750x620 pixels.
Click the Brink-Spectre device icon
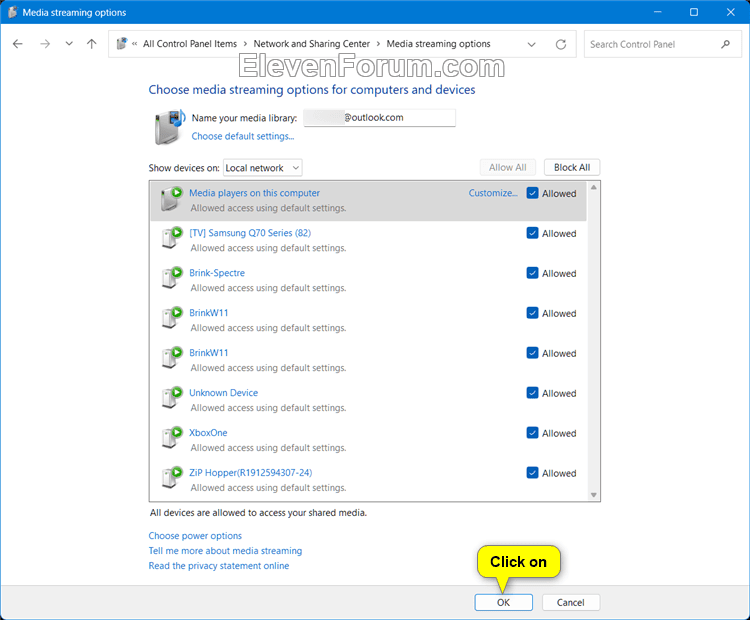pyautogui.click(x=172, y=278)
